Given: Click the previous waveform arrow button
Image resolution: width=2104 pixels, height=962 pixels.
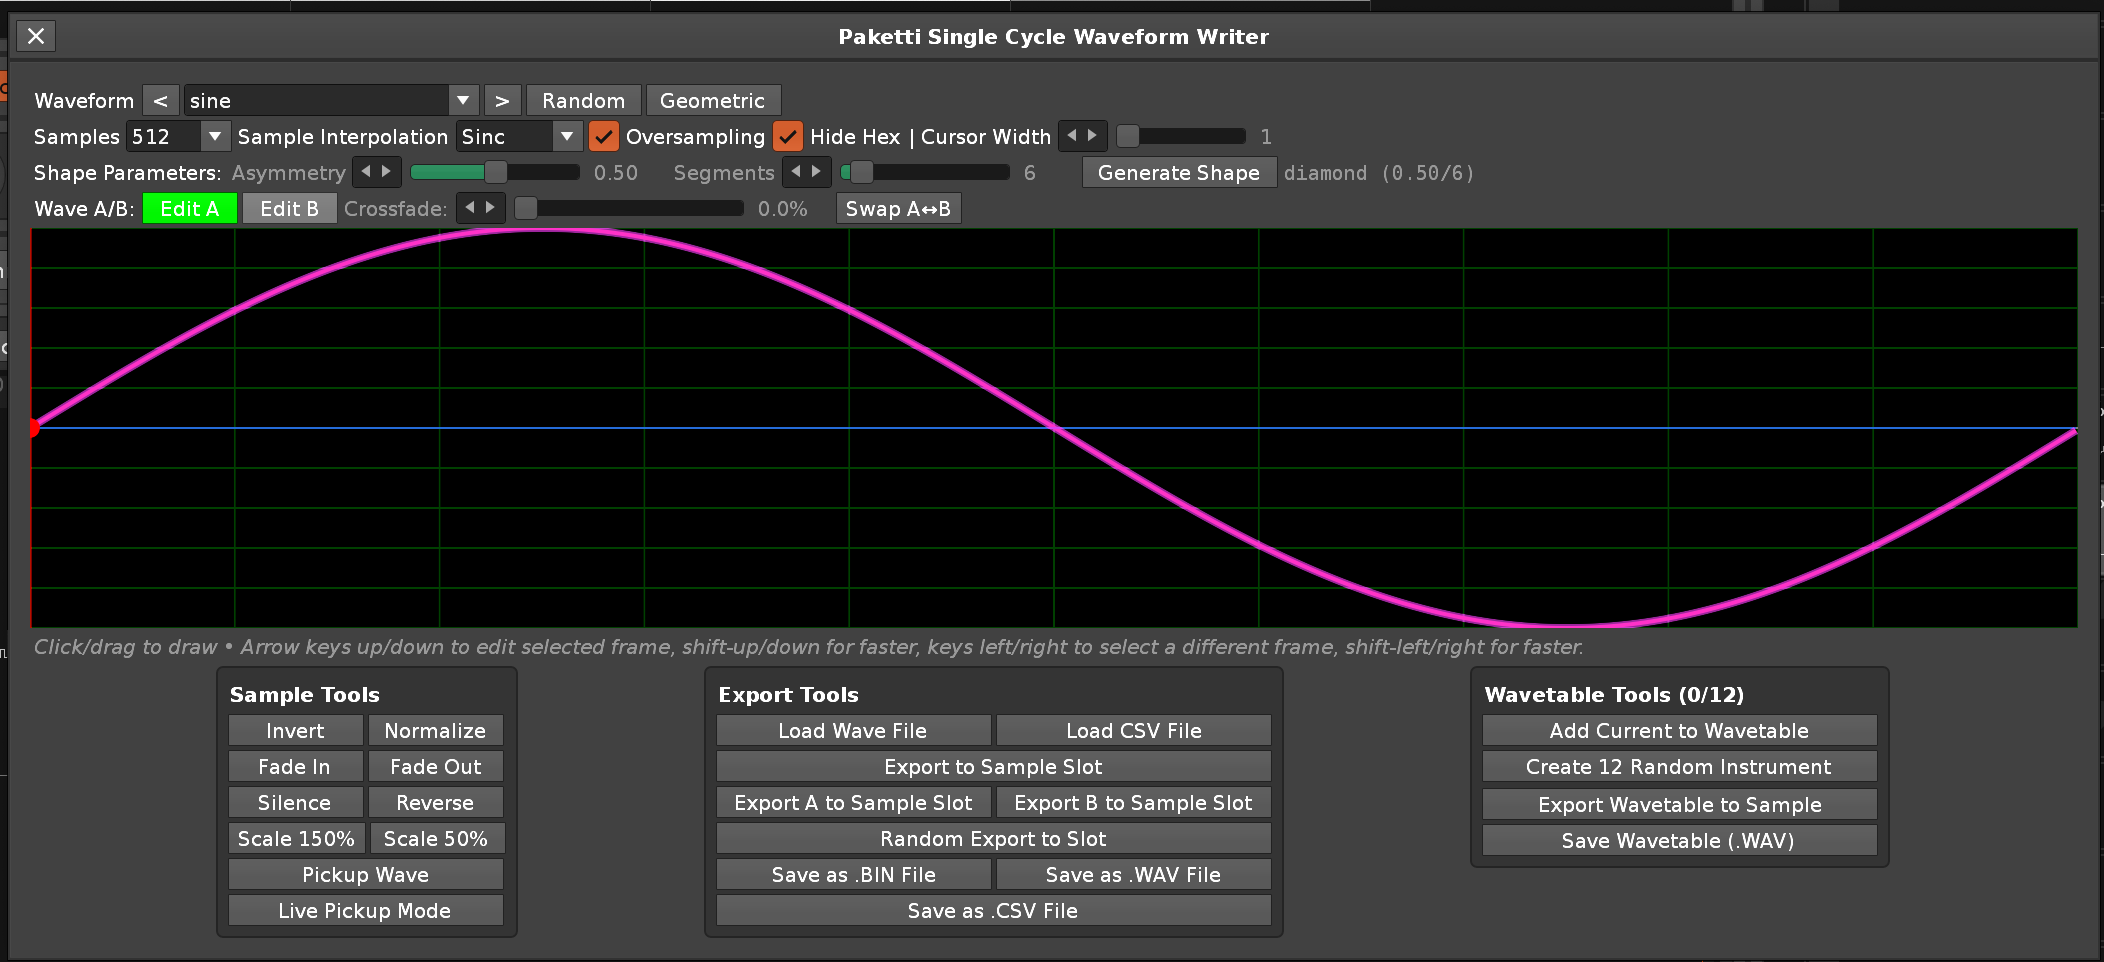Looking at the screenshot, I should pos(160,101).
